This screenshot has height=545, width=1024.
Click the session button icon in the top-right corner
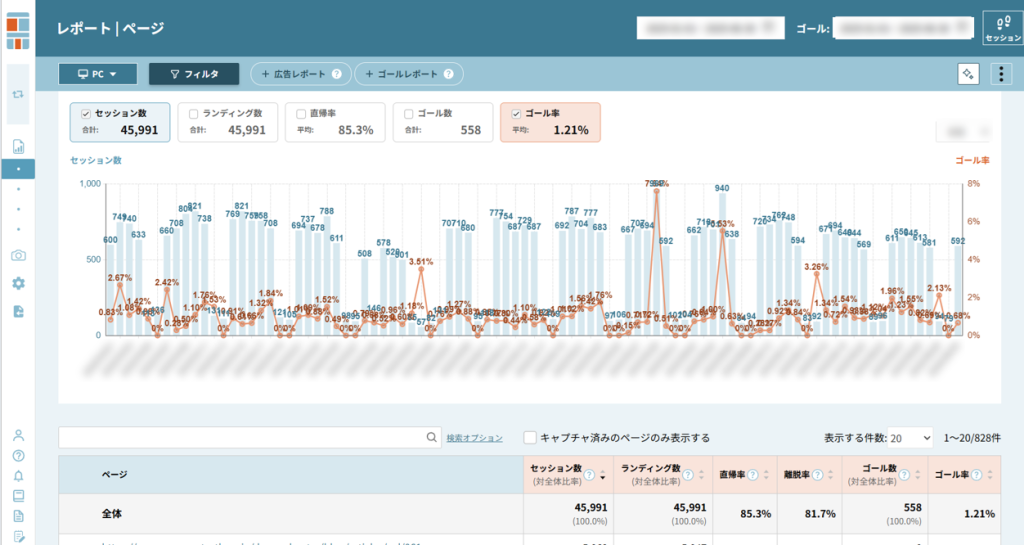pyautogui.click(x=1002, y=28)
